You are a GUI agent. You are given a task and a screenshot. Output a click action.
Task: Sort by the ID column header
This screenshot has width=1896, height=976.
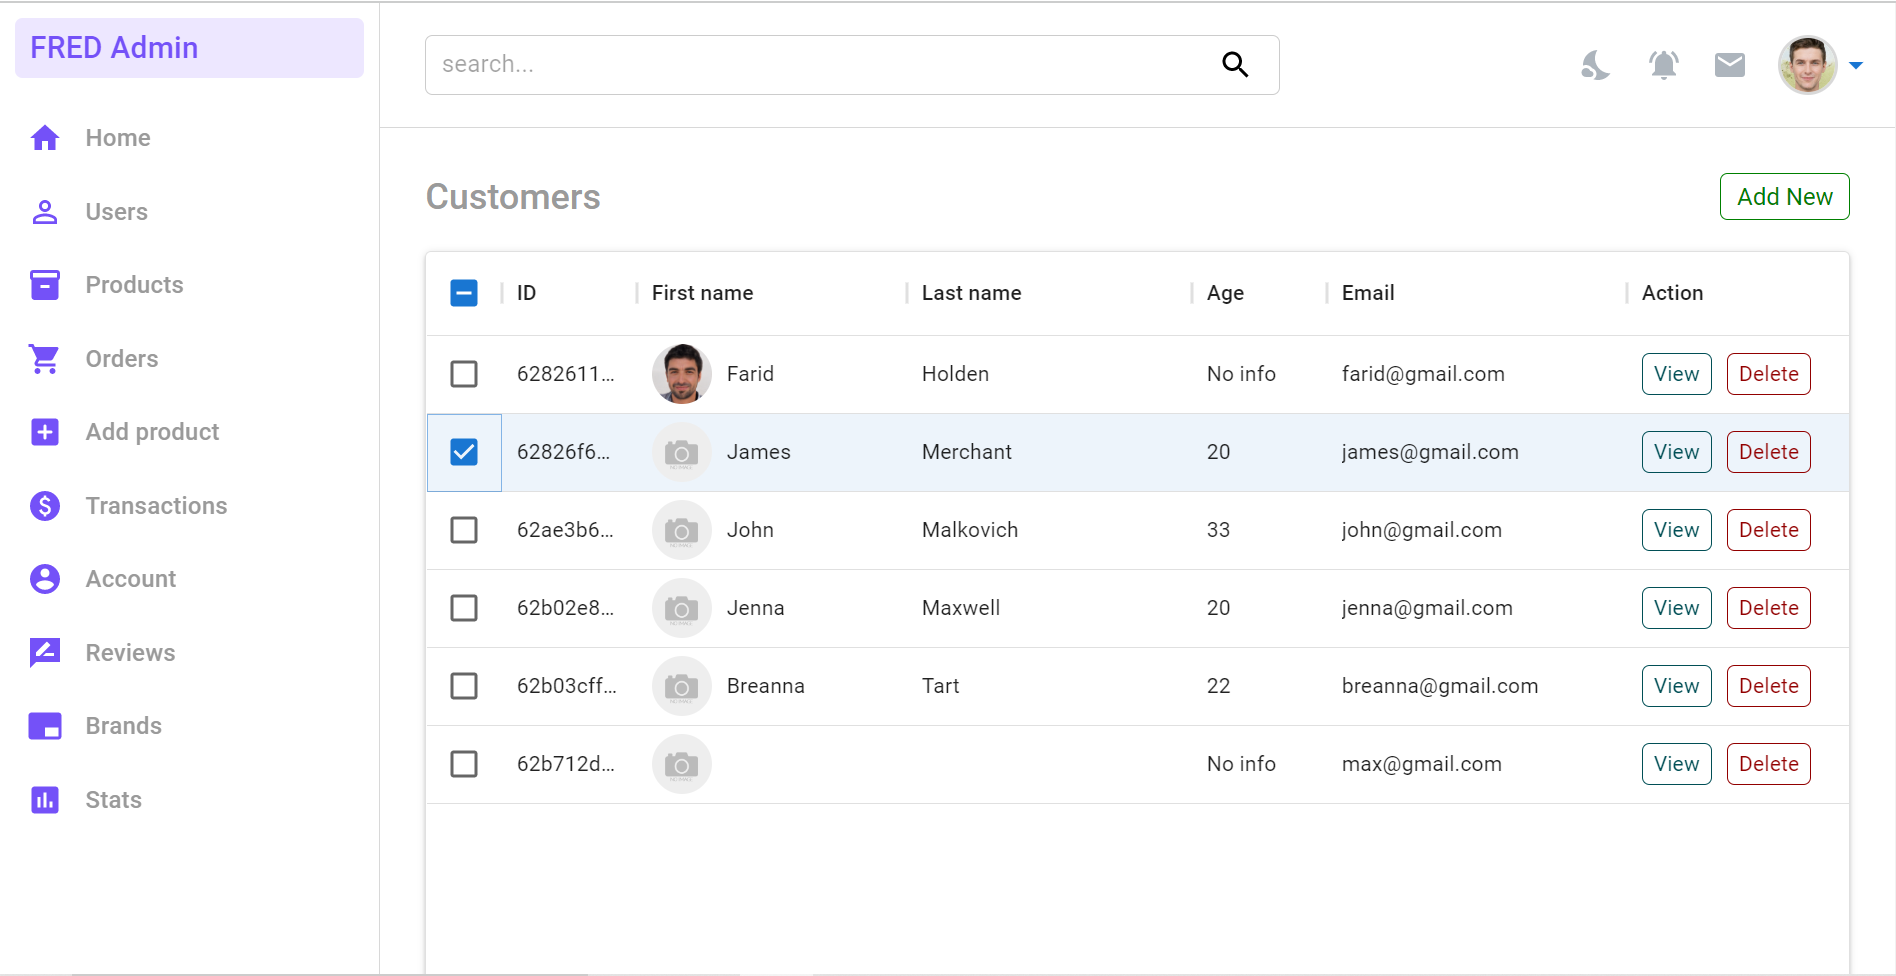click(527, 293)
